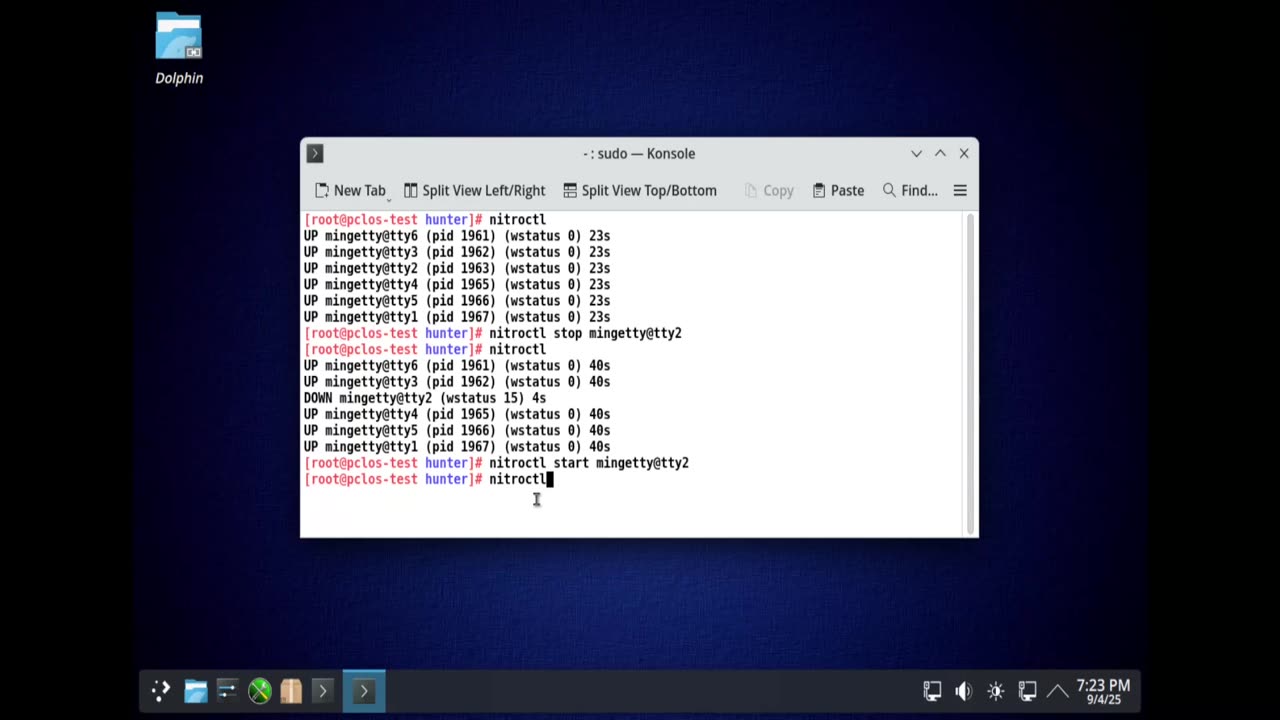This screenshot has width=1280, height=720.
Task: Open the Dolphin file manager from the taskbar
Action: [x=195, y=690]
